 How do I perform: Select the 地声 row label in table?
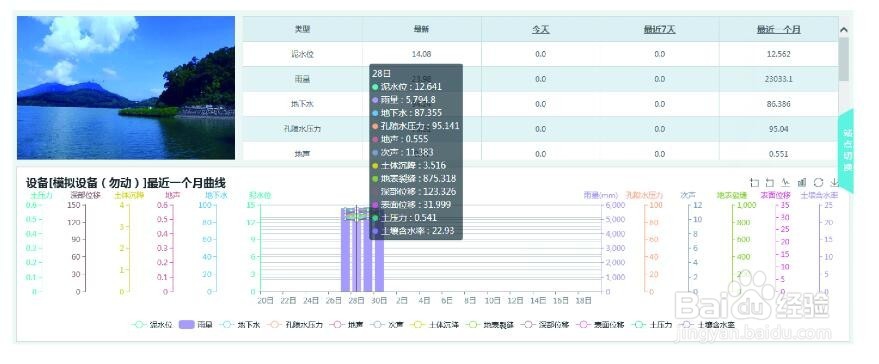[303, 153]
